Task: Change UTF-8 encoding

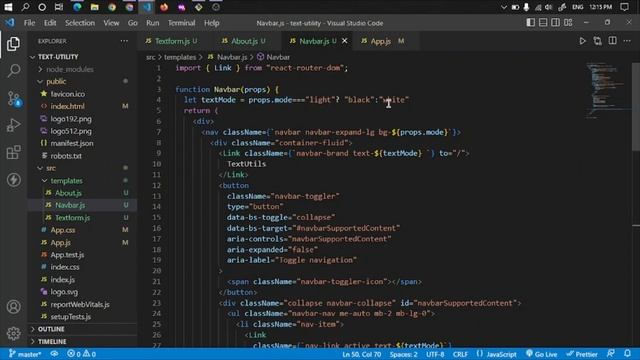Action: click(435, 354)
